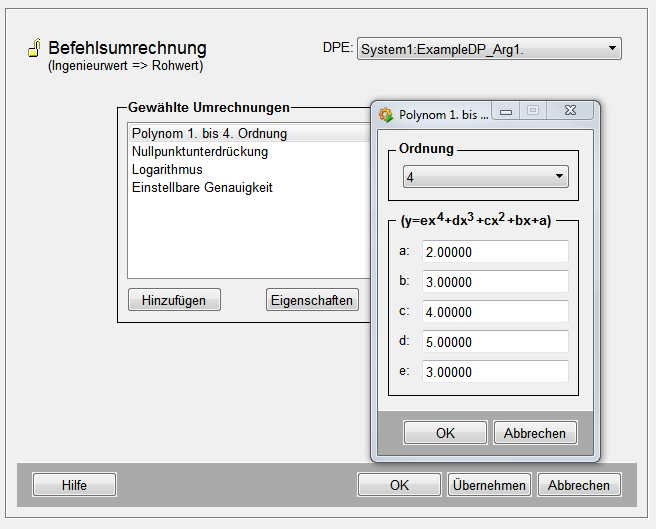The width and height of the screenshot is (656, 529).
Task: Select 'Polynom 1. bis 4. Ordnung' in list
Action: 209,134
